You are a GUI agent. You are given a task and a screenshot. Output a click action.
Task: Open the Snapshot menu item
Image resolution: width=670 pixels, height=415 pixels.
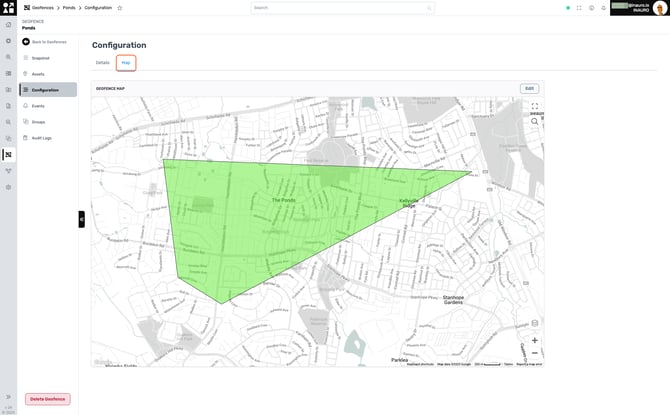(41, 58)
